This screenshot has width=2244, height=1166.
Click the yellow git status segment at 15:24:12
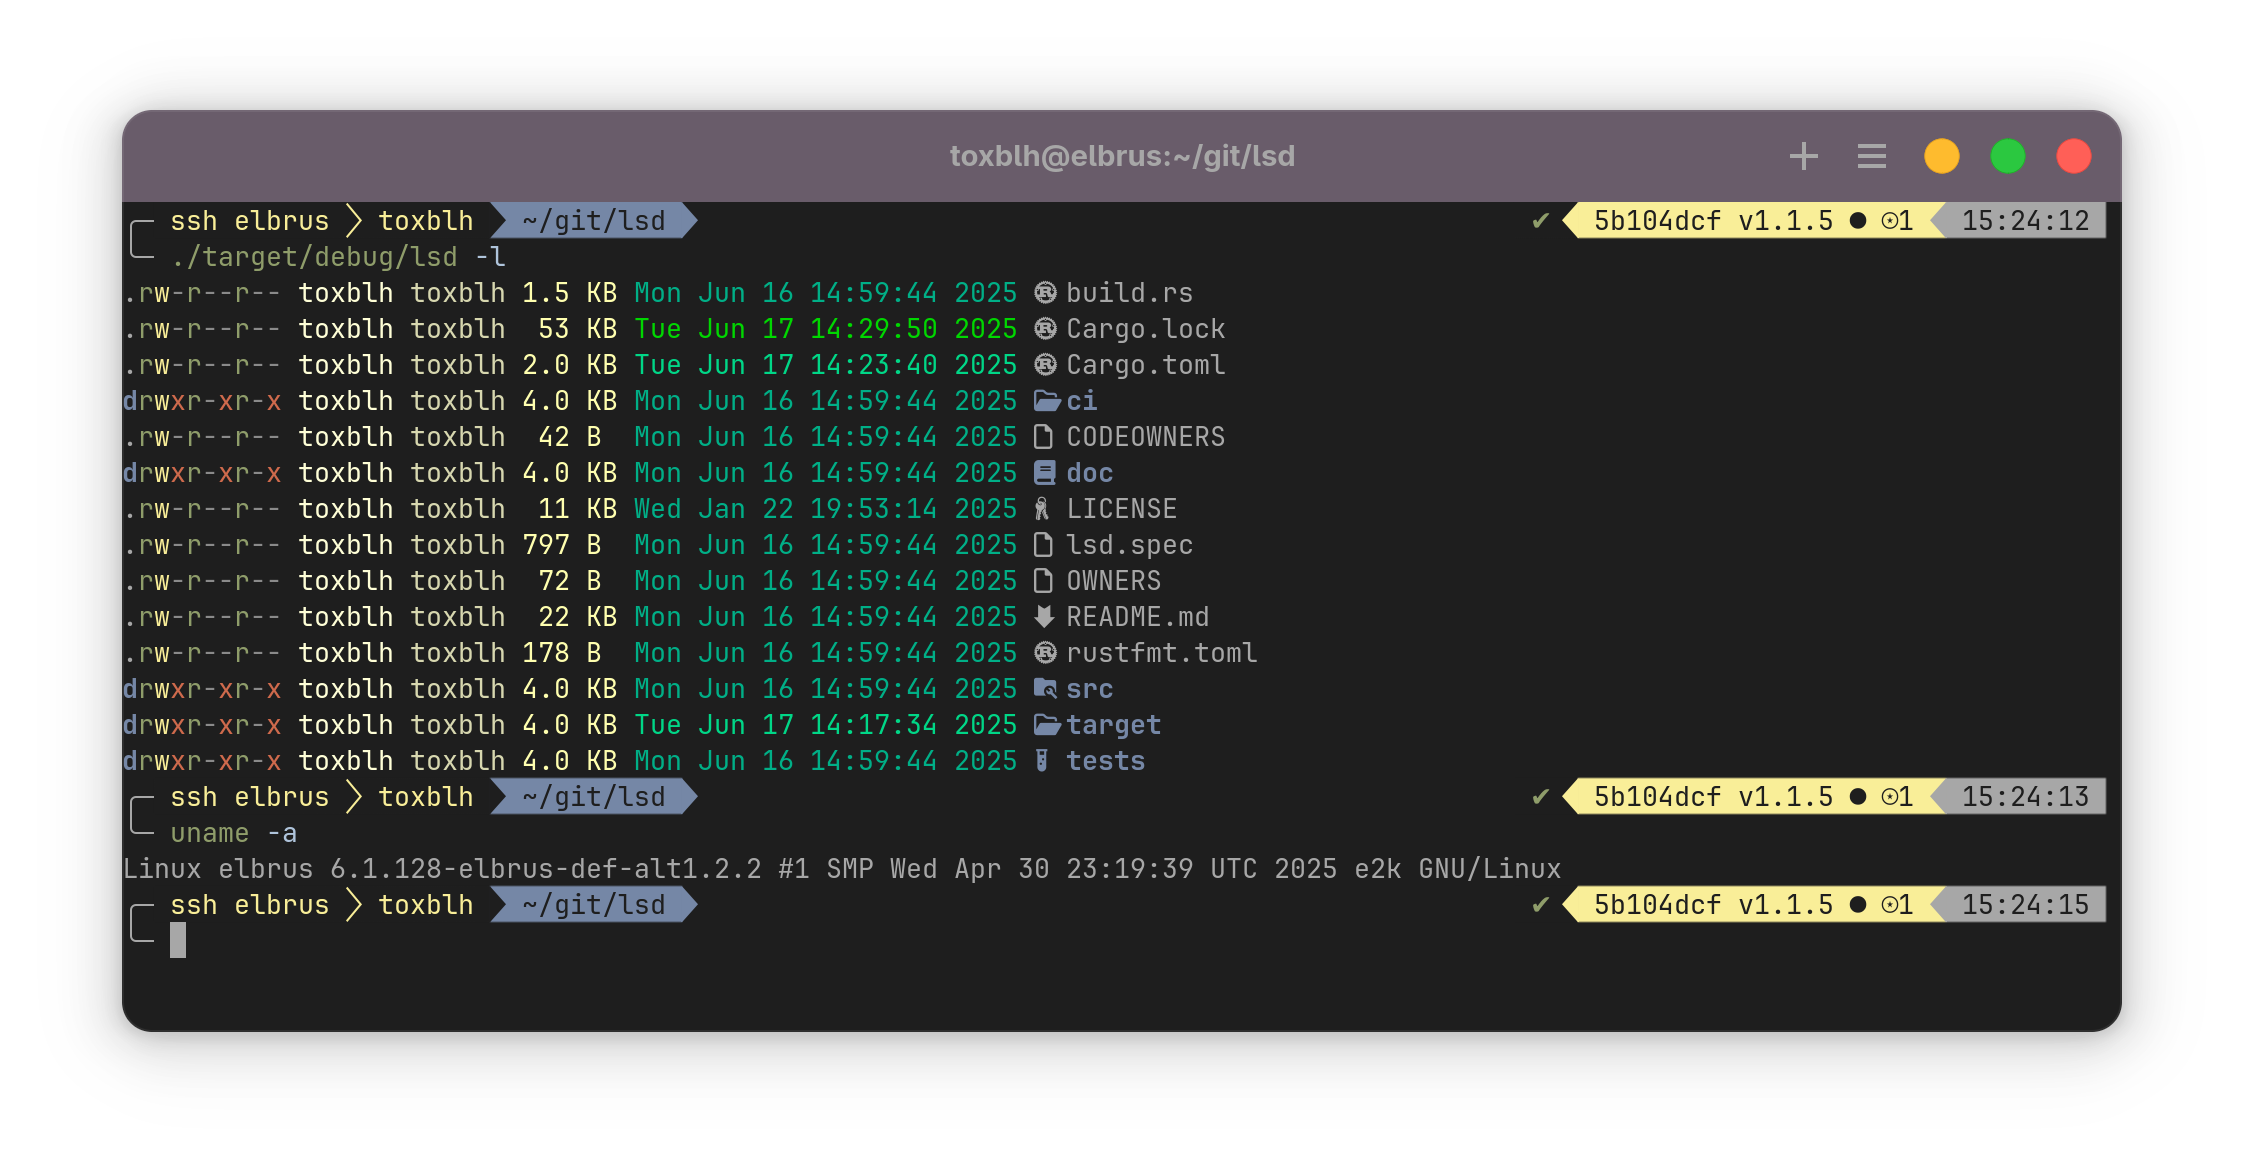[1752, 221]
